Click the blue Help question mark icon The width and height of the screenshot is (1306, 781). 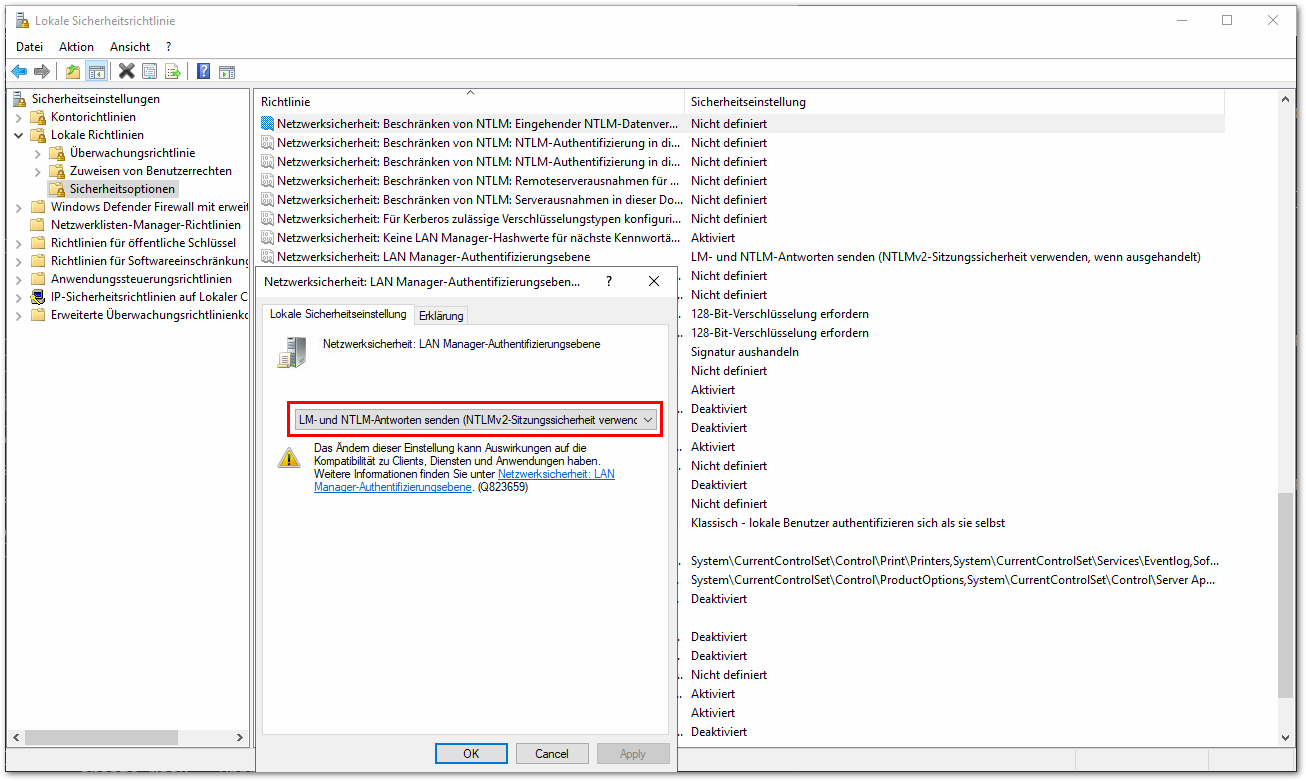tap(203, 71)
